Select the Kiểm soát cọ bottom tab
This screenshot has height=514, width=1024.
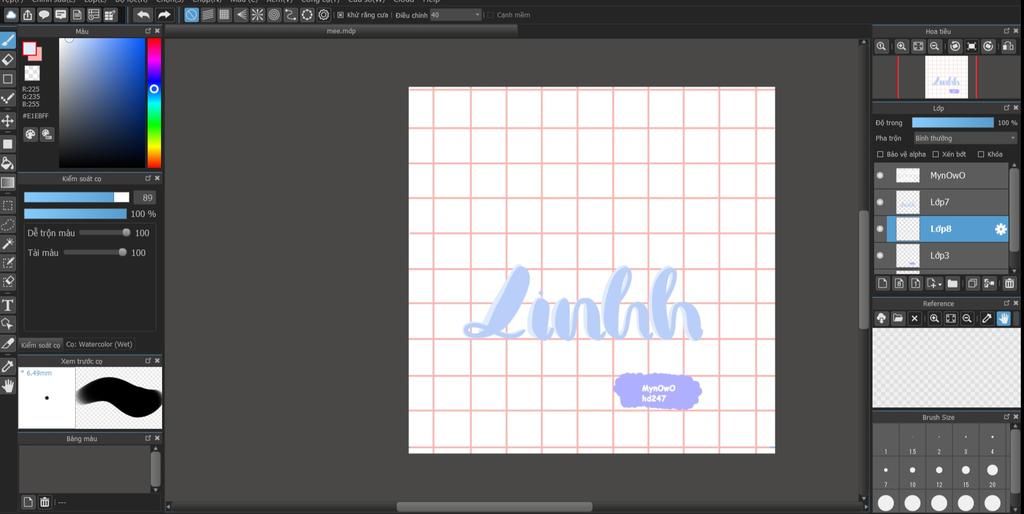tap(40, 344)
